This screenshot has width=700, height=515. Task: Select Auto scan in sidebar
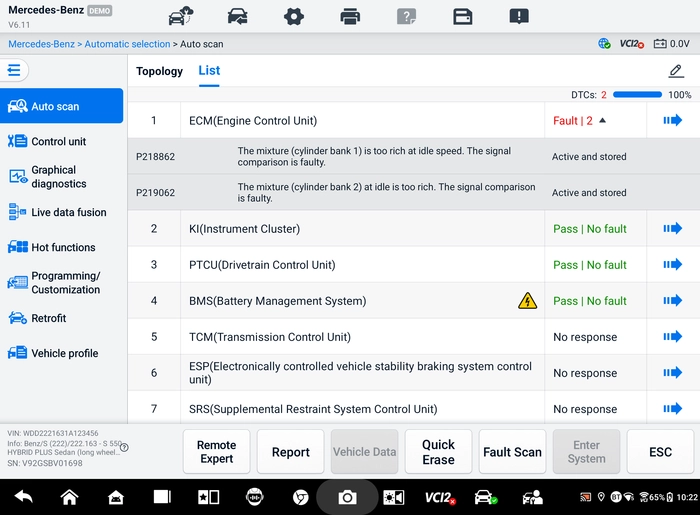tap(62, 106)
